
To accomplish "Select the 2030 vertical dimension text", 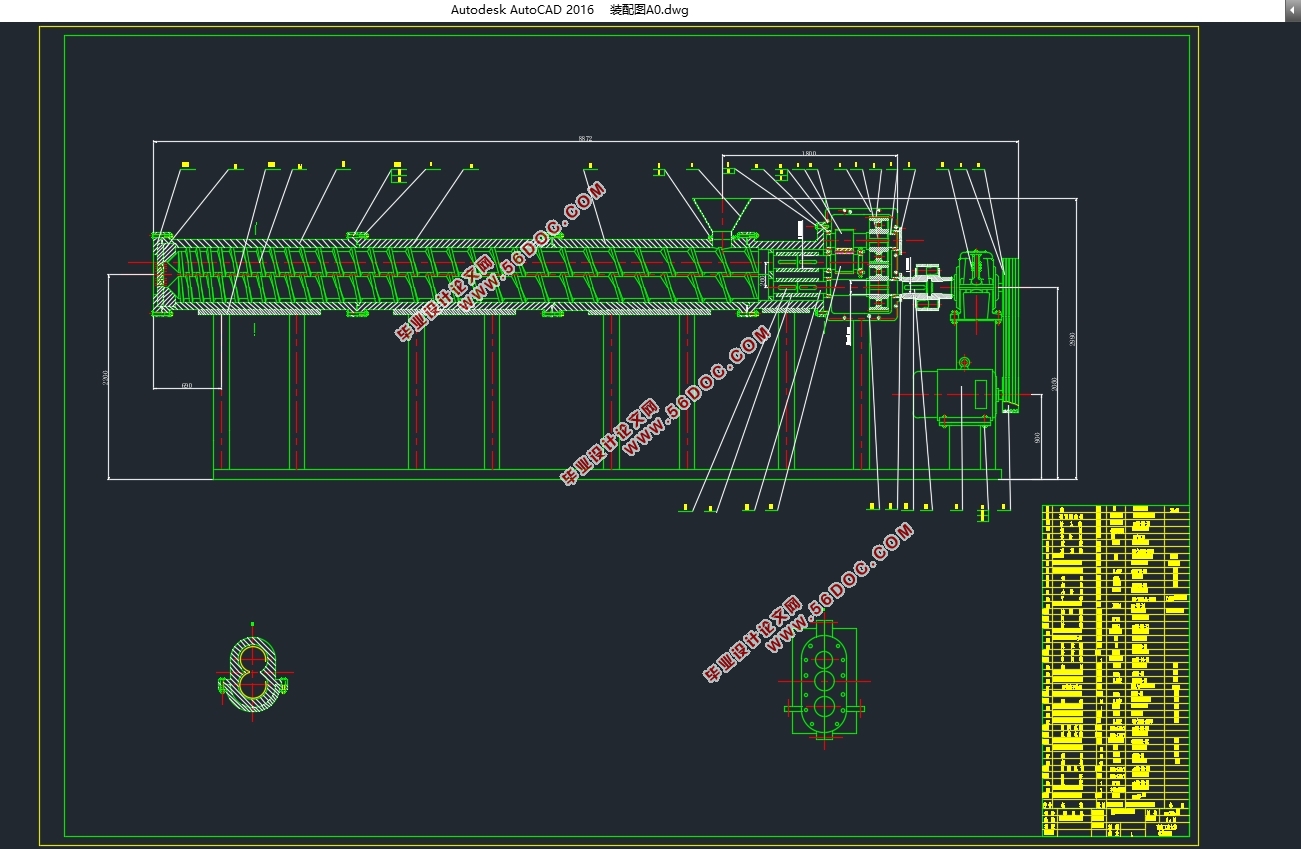I will point(1054,383).
